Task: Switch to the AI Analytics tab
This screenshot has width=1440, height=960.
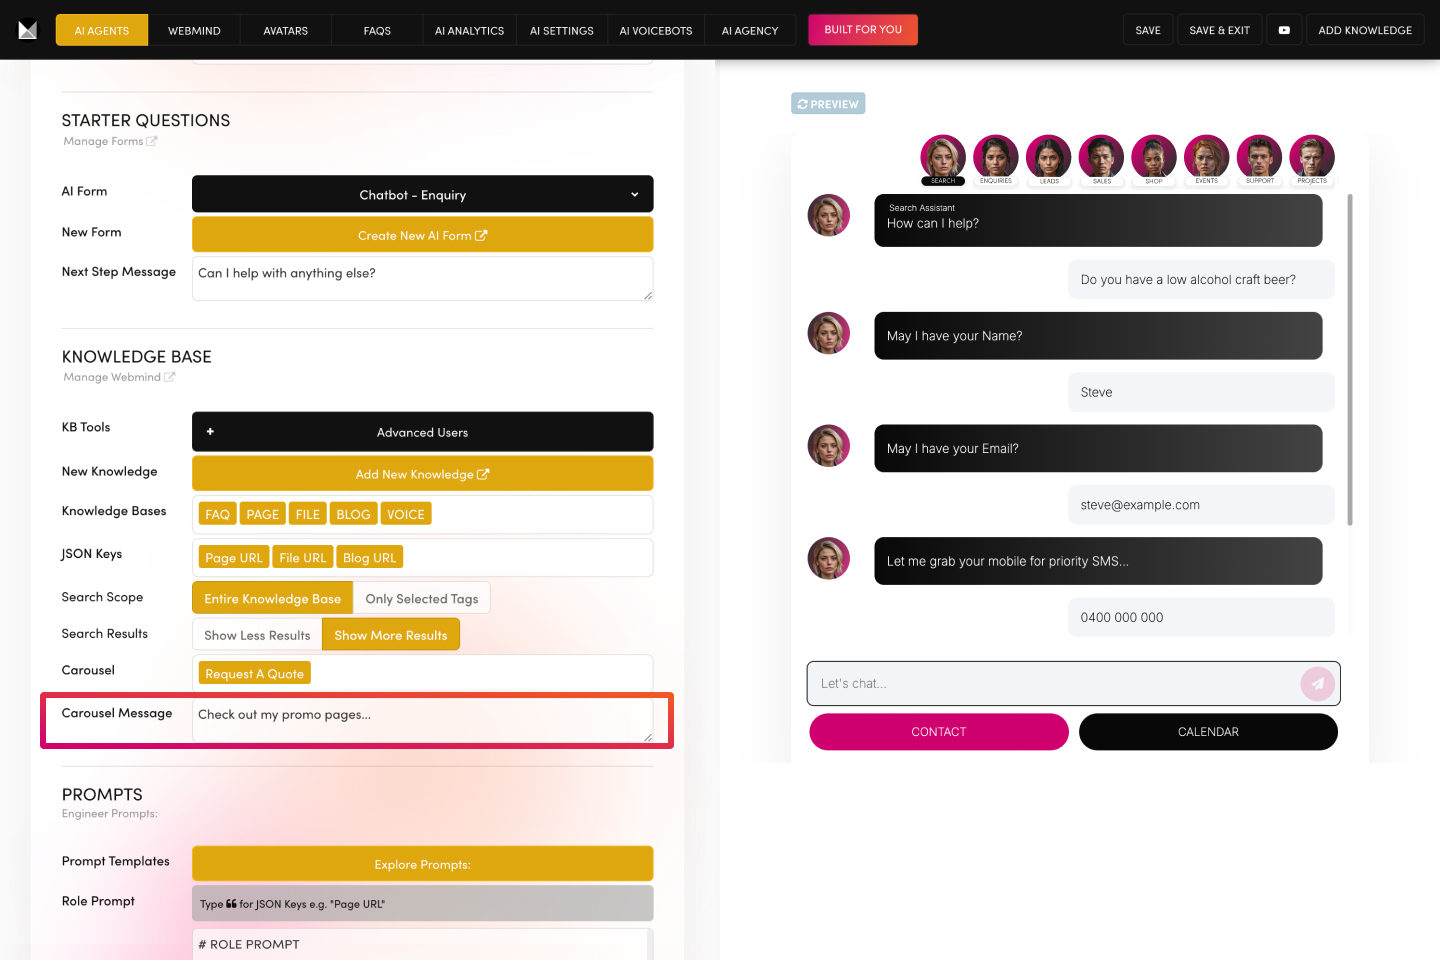Action: coord(469,30)
